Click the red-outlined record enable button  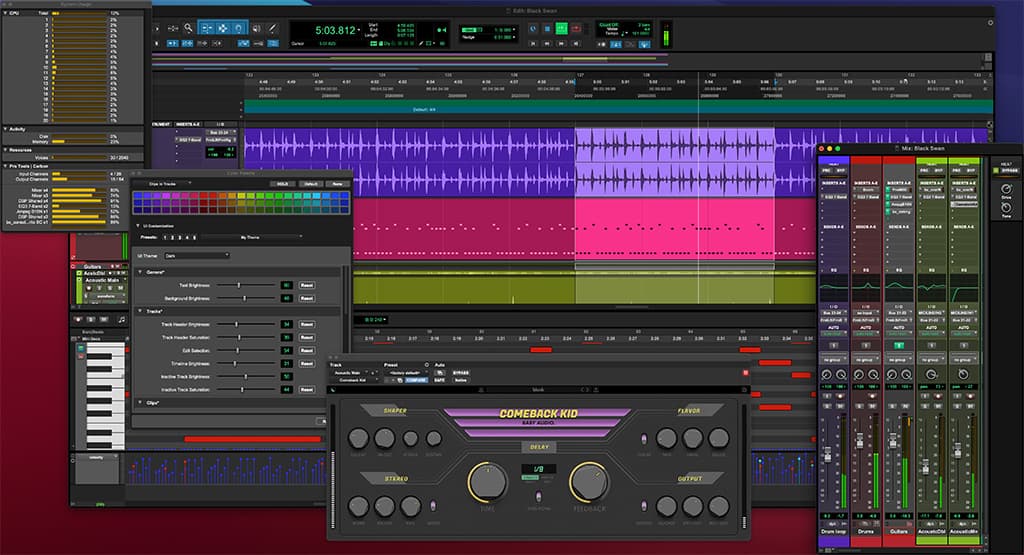point(576,29)
